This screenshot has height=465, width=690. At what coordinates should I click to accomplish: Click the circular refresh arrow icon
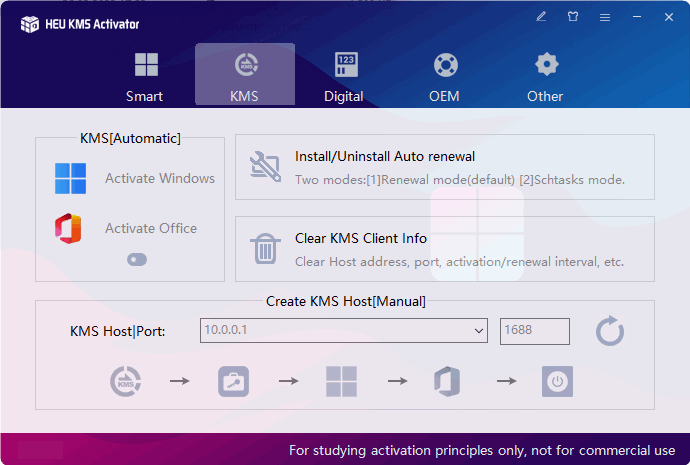click(610, 331)
